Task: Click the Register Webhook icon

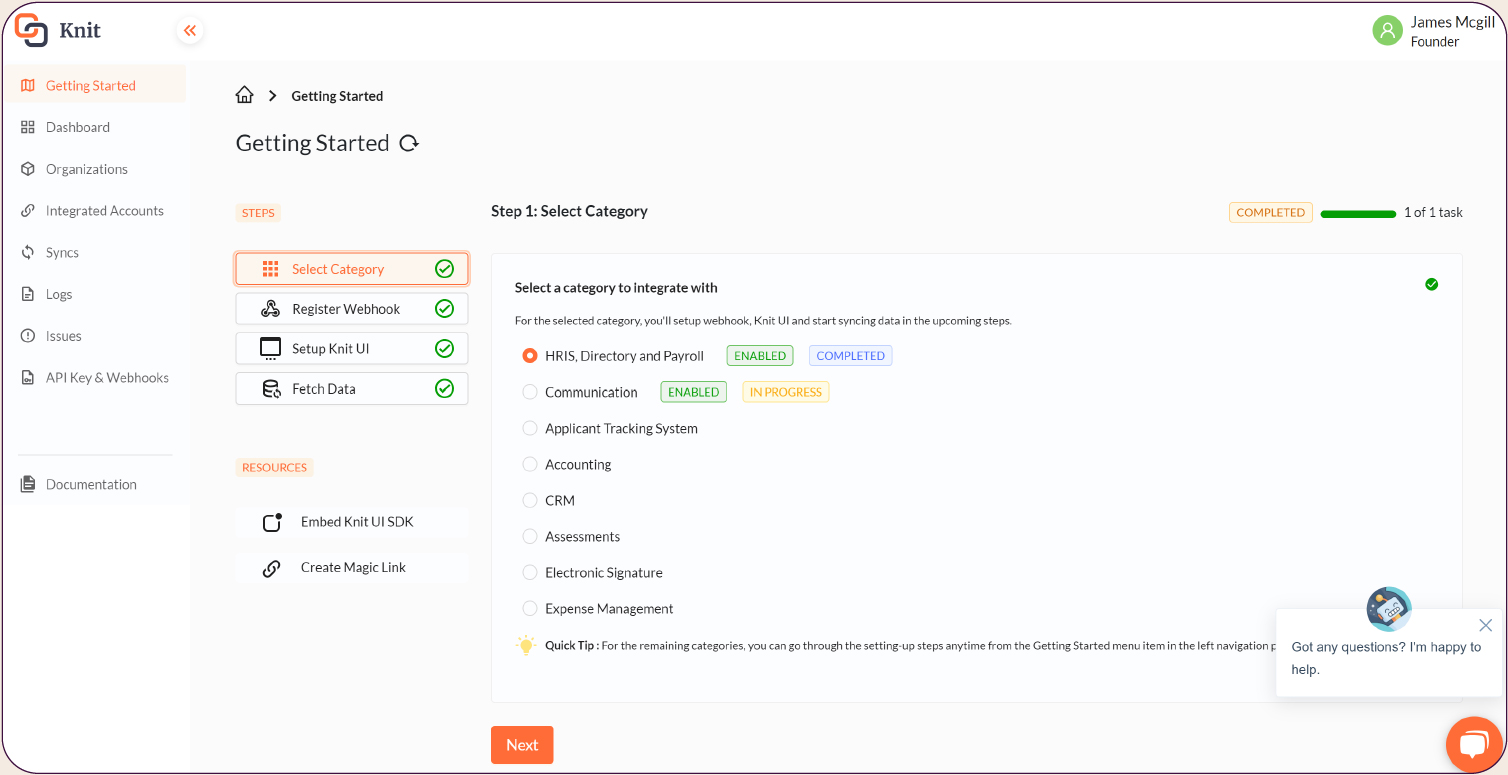Action: click(270, 309)
